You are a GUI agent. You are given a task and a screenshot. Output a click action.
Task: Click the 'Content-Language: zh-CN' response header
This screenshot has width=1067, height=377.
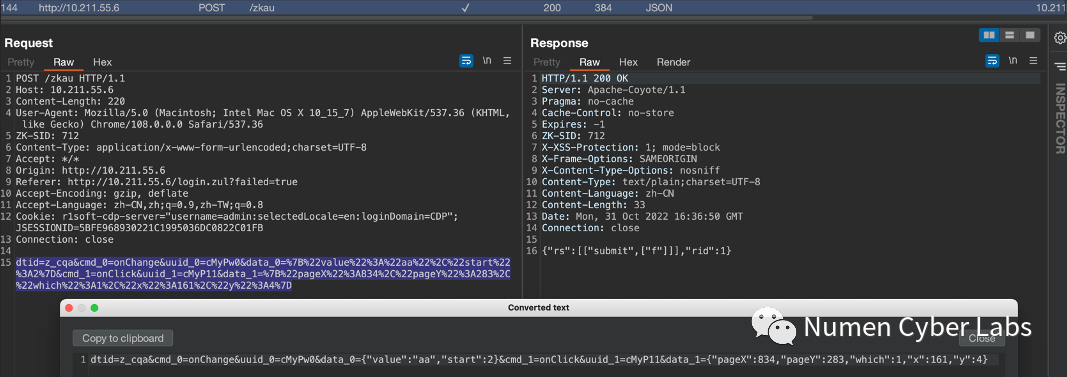608,193
